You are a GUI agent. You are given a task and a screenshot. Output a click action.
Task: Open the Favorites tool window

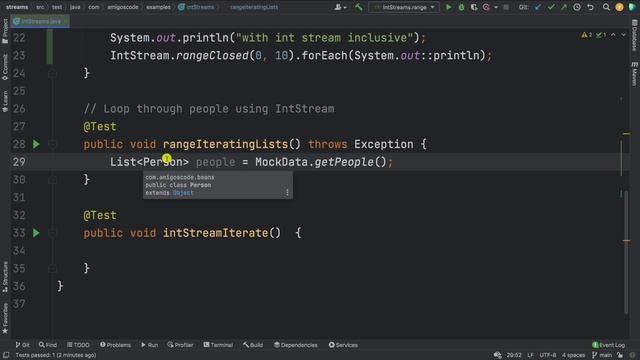pos(5,318)
